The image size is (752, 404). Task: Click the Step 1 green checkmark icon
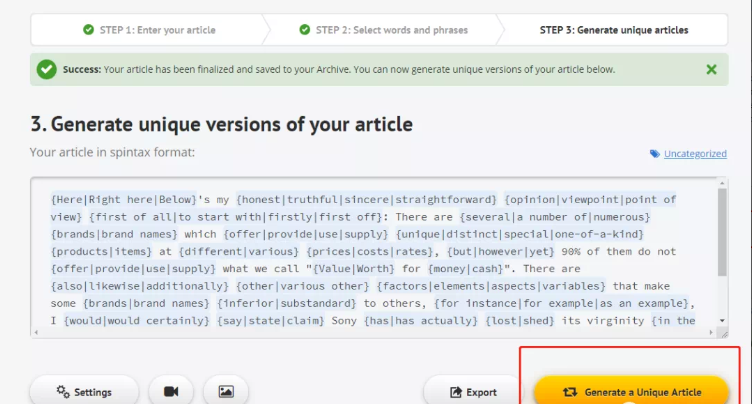point(88,30)
